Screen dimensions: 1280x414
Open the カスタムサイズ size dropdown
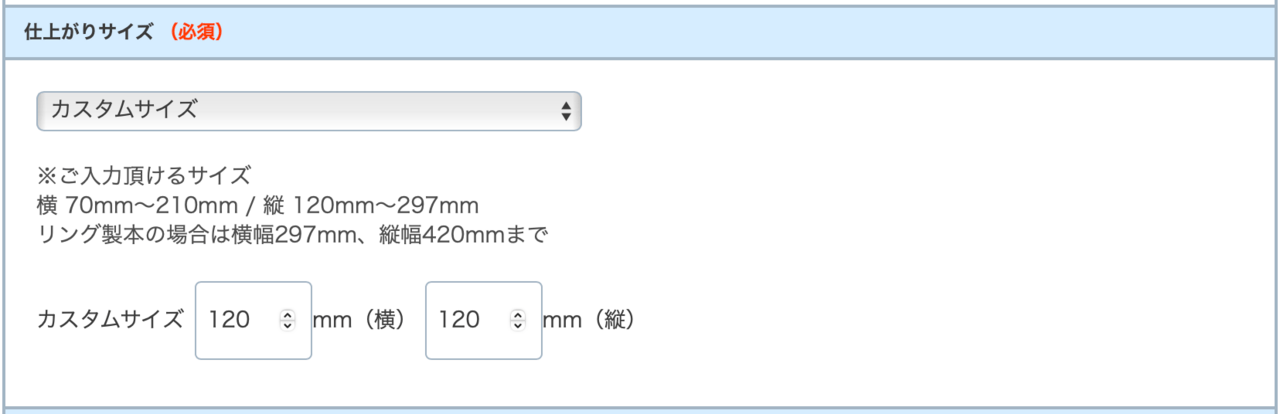click(x=300, y=111)
